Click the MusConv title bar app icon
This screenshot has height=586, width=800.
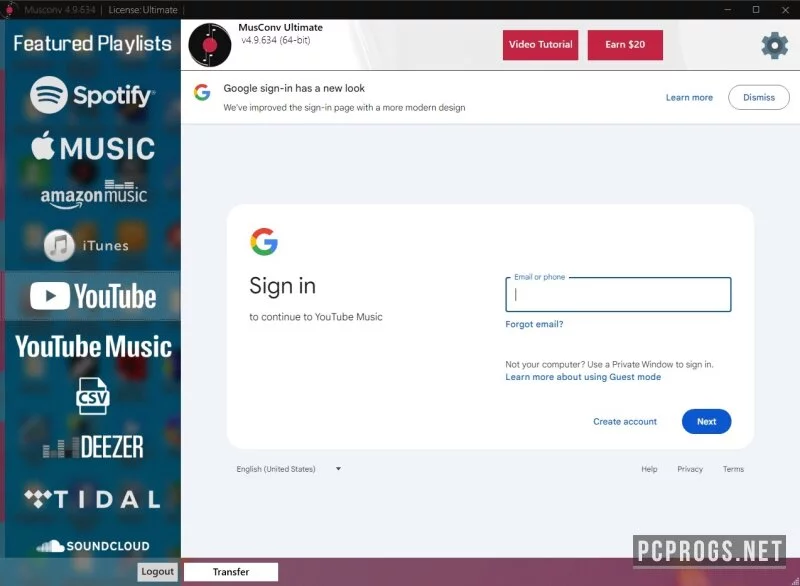[9, 9]
